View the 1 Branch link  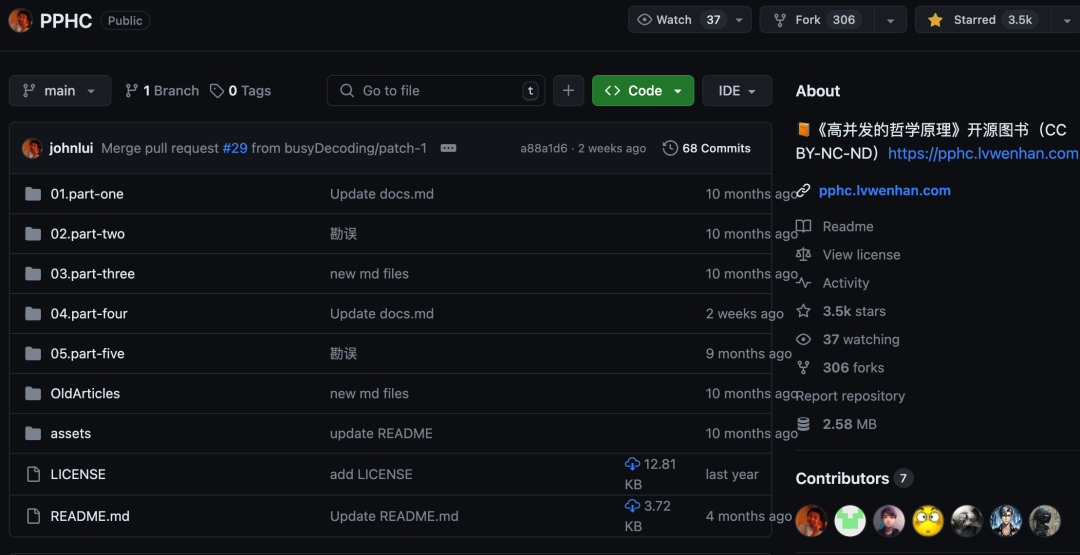click(x=162, y=90)
